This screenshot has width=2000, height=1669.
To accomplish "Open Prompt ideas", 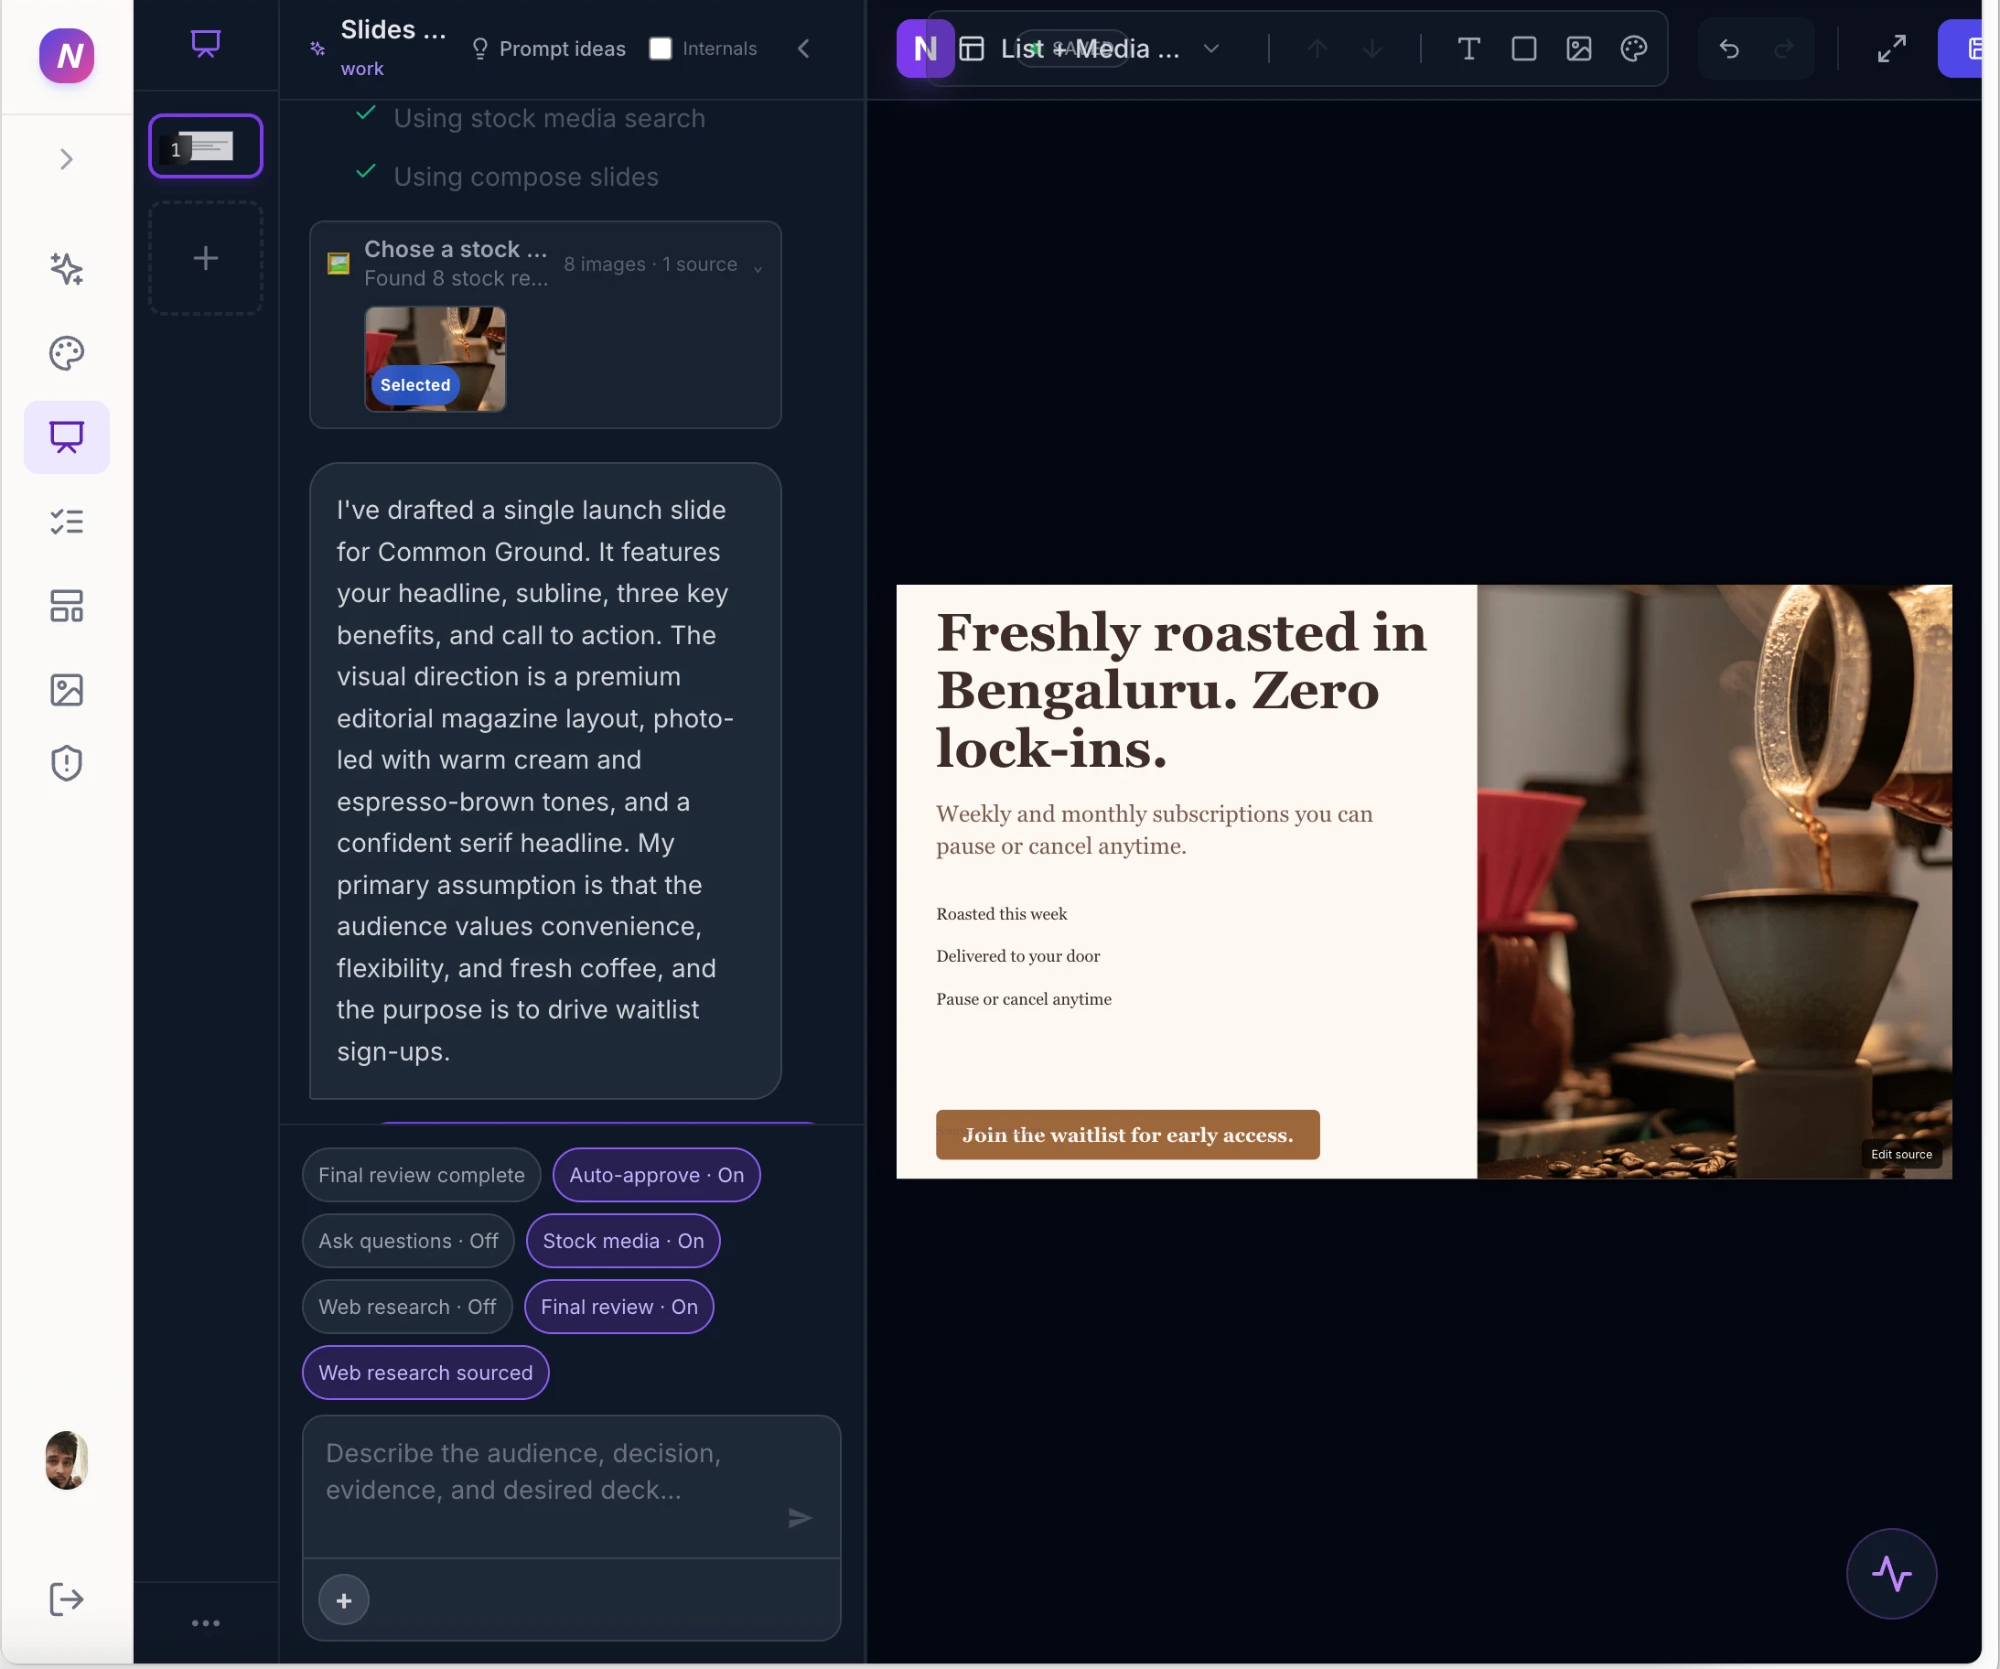I will (x=549, y=48).
